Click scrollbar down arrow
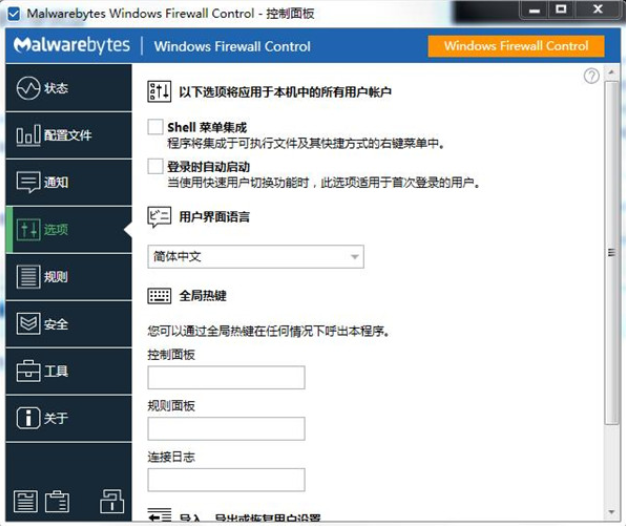This screenshot has height=526, width=626. click(611, 512)
